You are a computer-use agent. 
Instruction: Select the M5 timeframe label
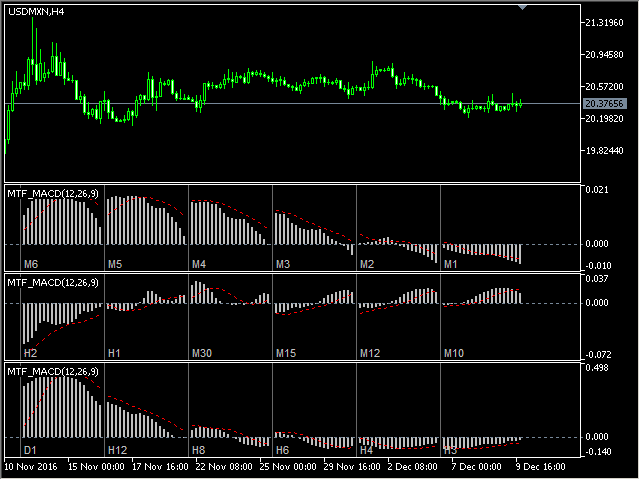pyautogui.click(x=115, y=264)
